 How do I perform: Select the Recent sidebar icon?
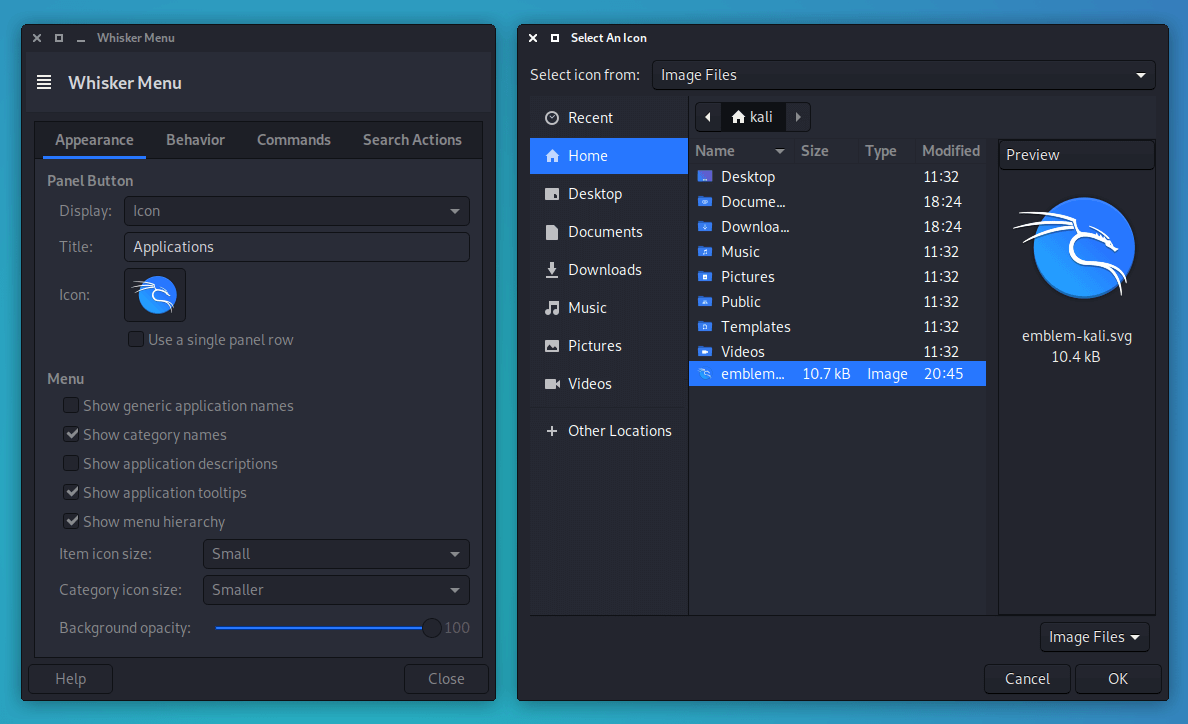(x=551, y=117)
